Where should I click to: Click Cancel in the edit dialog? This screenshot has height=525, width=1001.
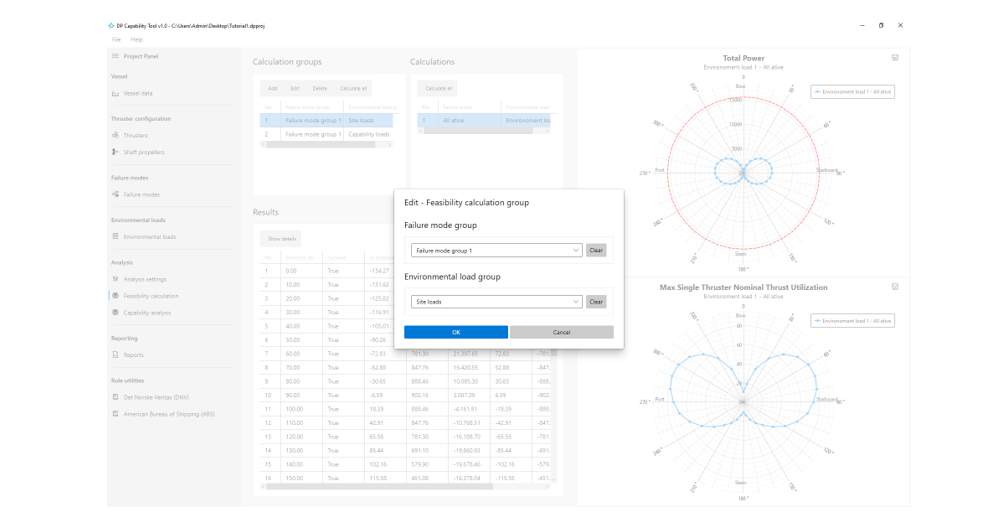tap(562, 332)
